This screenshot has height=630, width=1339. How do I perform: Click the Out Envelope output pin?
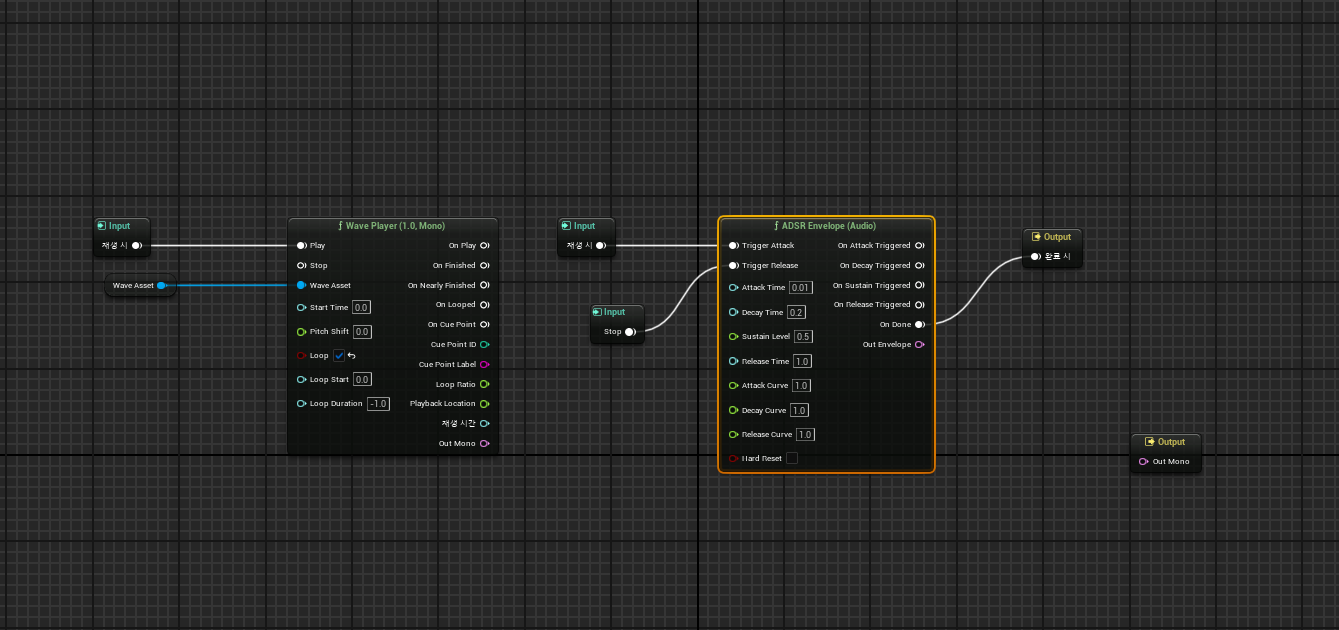pos(919,344)
